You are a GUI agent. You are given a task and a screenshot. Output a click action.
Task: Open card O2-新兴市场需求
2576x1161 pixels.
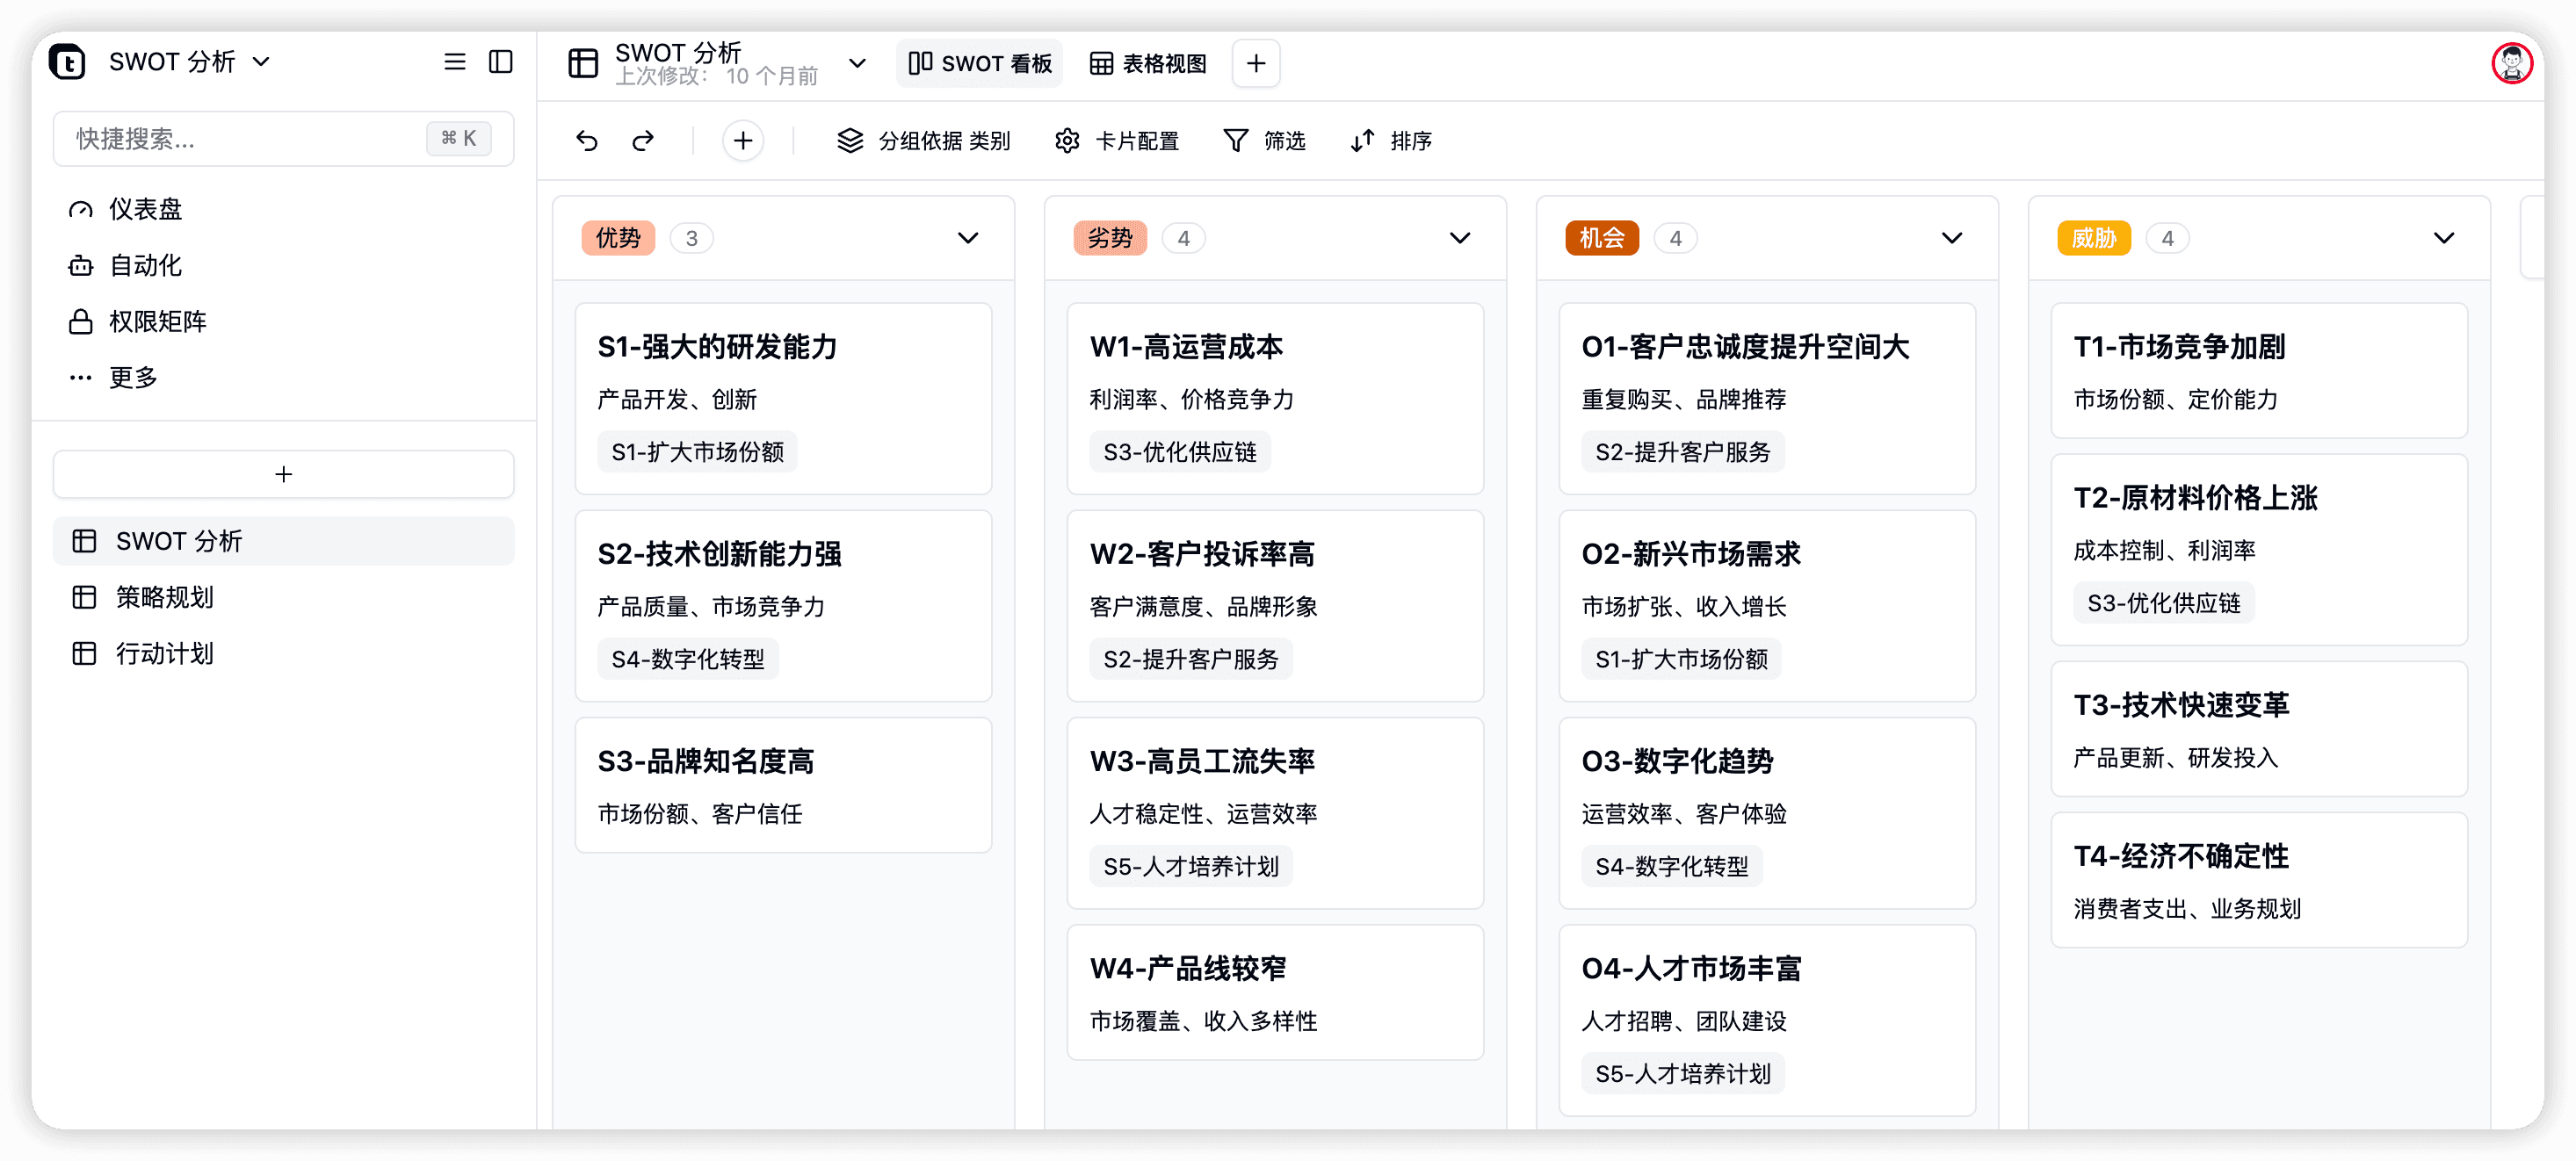click(x=1767, y=605)
